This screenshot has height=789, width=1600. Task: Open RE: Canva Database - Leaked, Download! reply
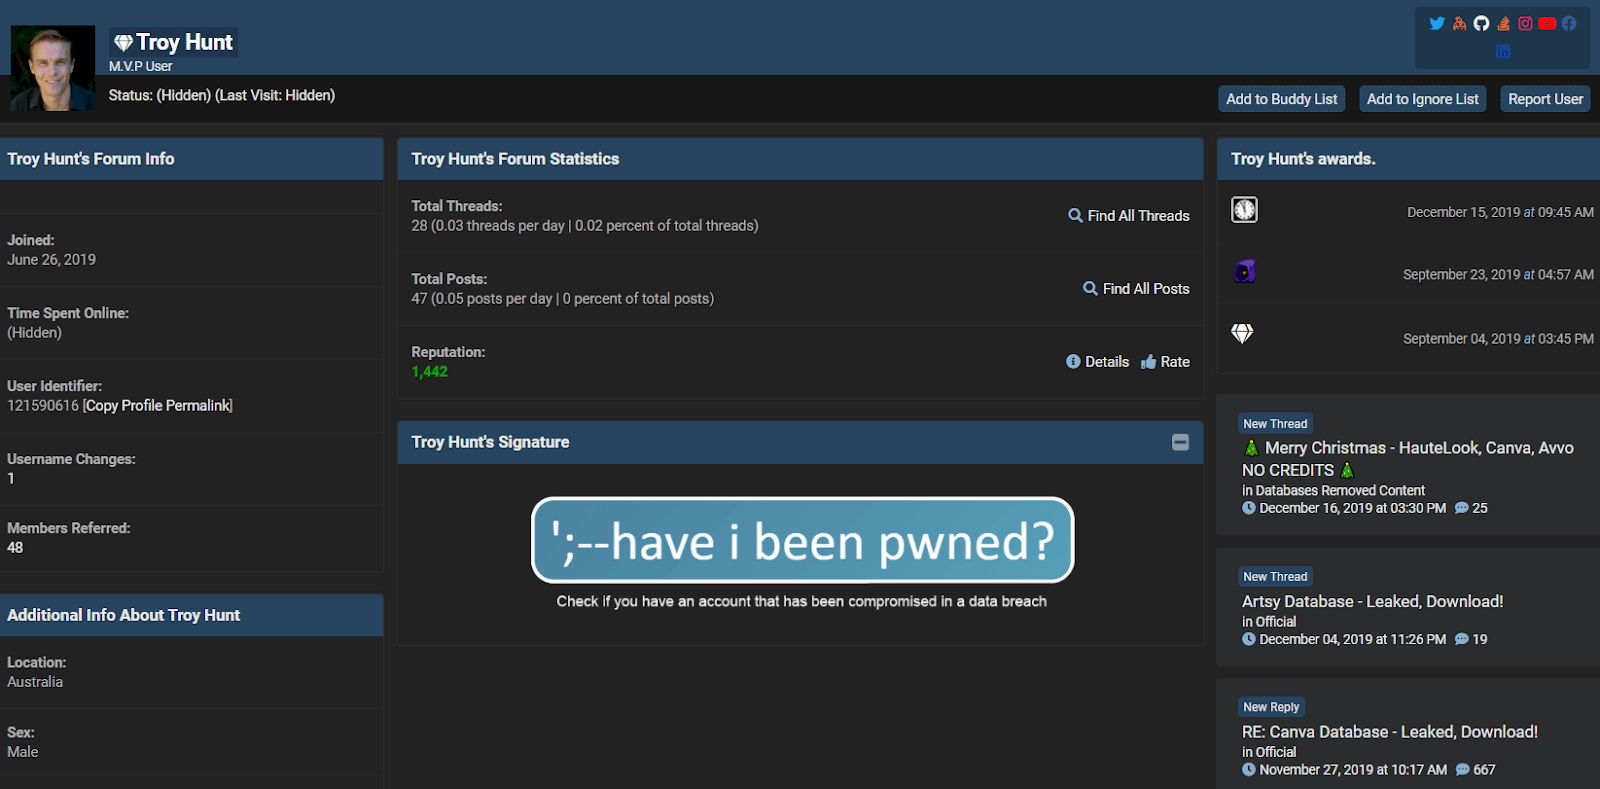click(1390, 732)
